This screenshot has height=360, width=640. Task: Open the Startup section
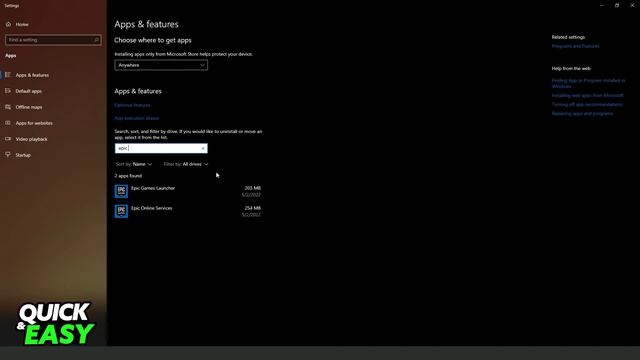tap(23, 155)
